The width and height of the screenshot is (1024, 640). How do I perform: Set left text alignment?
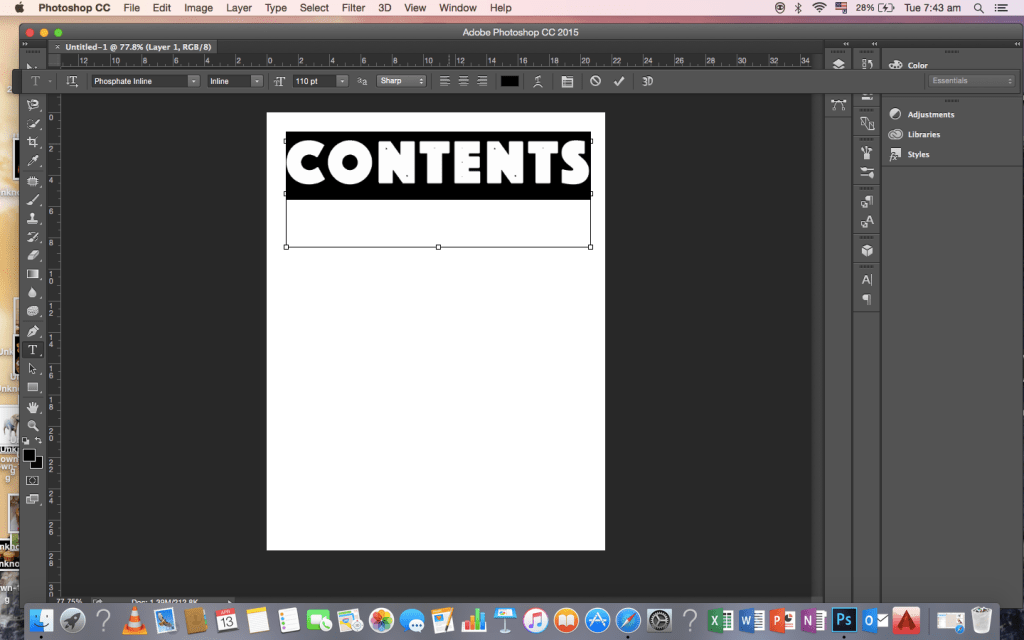[445, 81]
